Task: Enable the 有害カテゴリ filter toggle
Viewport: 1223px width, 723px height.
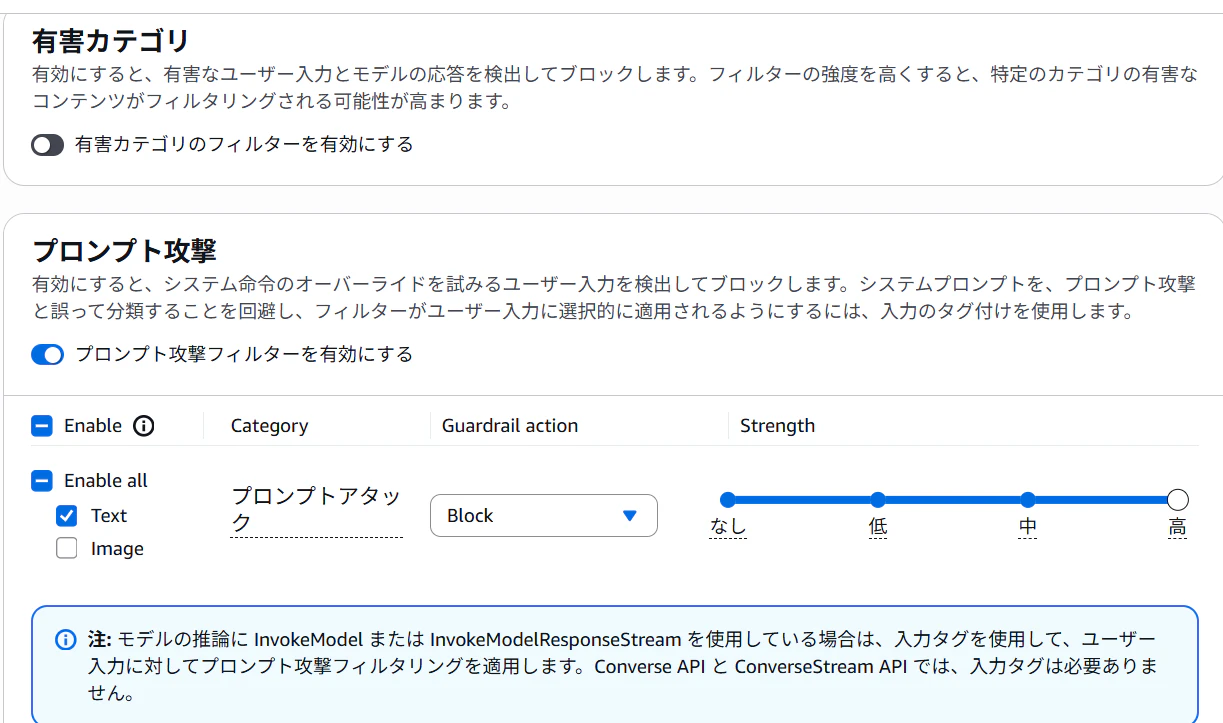Action: point(47,145)
